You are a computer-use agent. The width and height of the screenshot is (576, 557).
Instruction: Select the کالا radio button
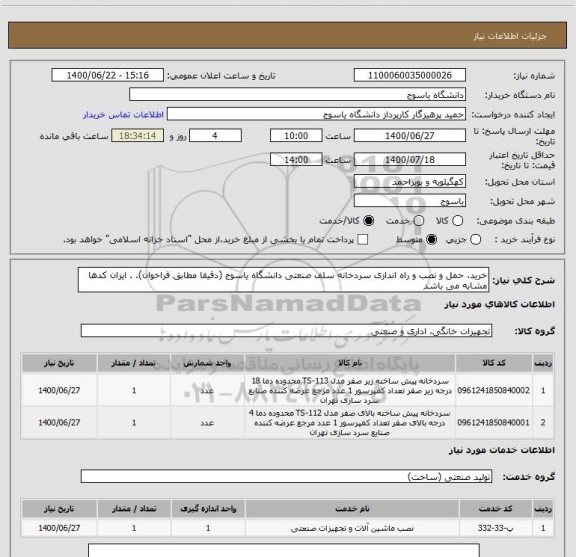point(457,221)
